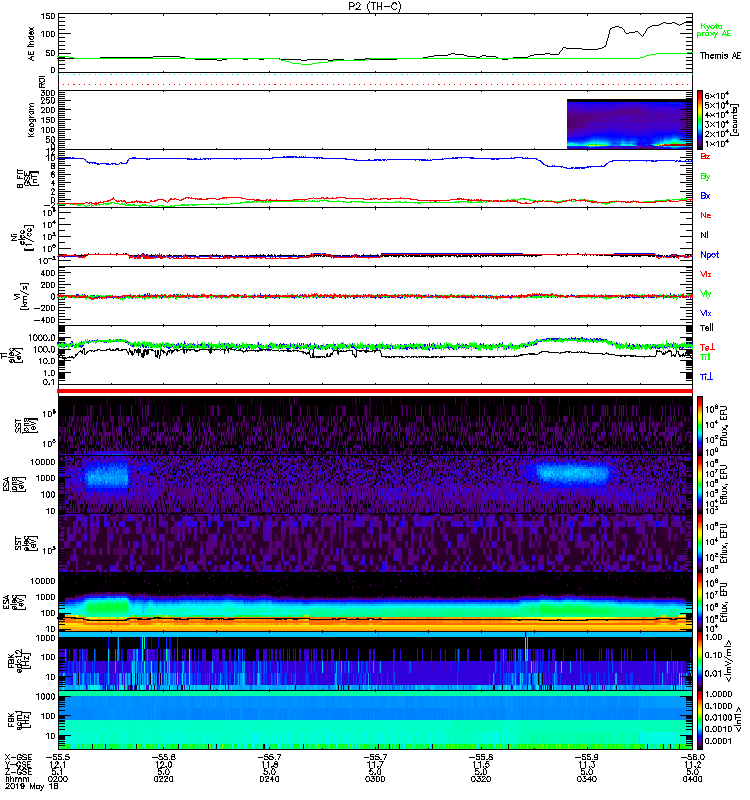Click the 0240 time tick label
750x800 pixels.
point(269,779)
